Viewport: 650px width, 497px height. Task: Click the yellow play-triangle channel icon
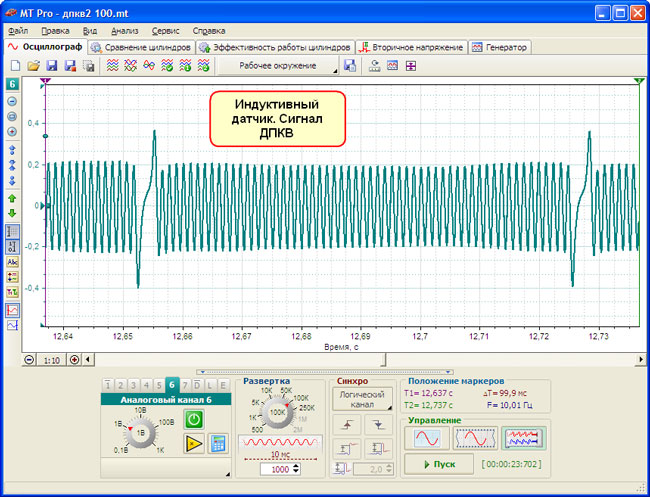pos(194,444)
